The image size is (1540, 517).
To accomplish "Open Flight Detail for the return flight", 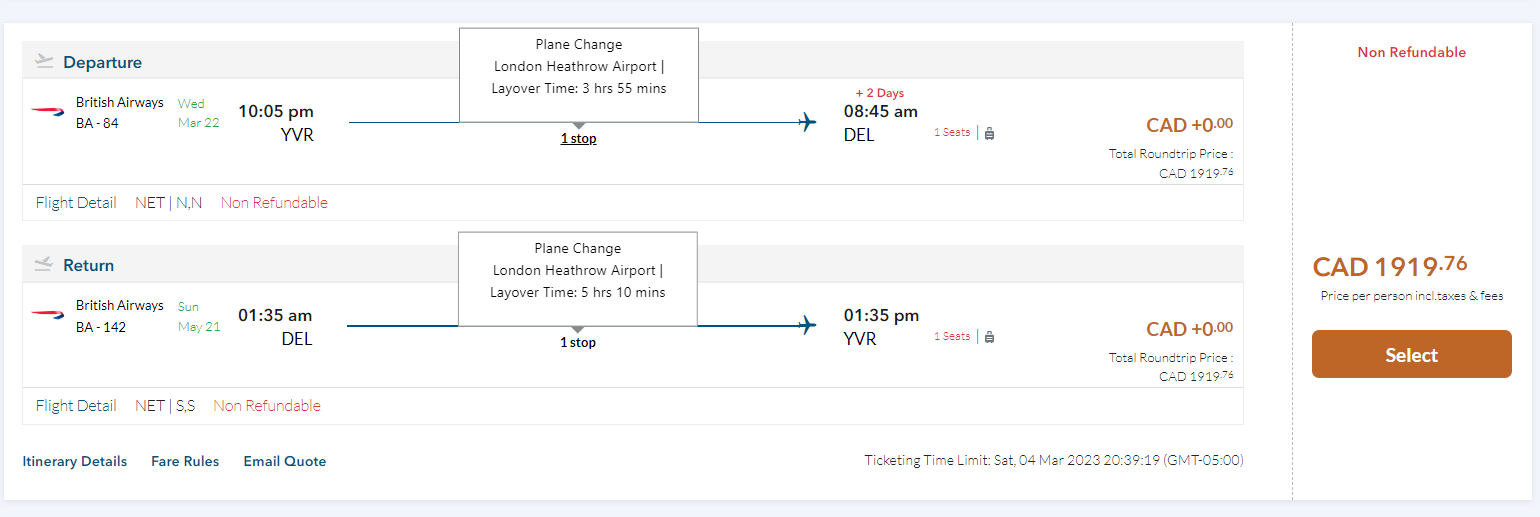I will coord(76,406).
